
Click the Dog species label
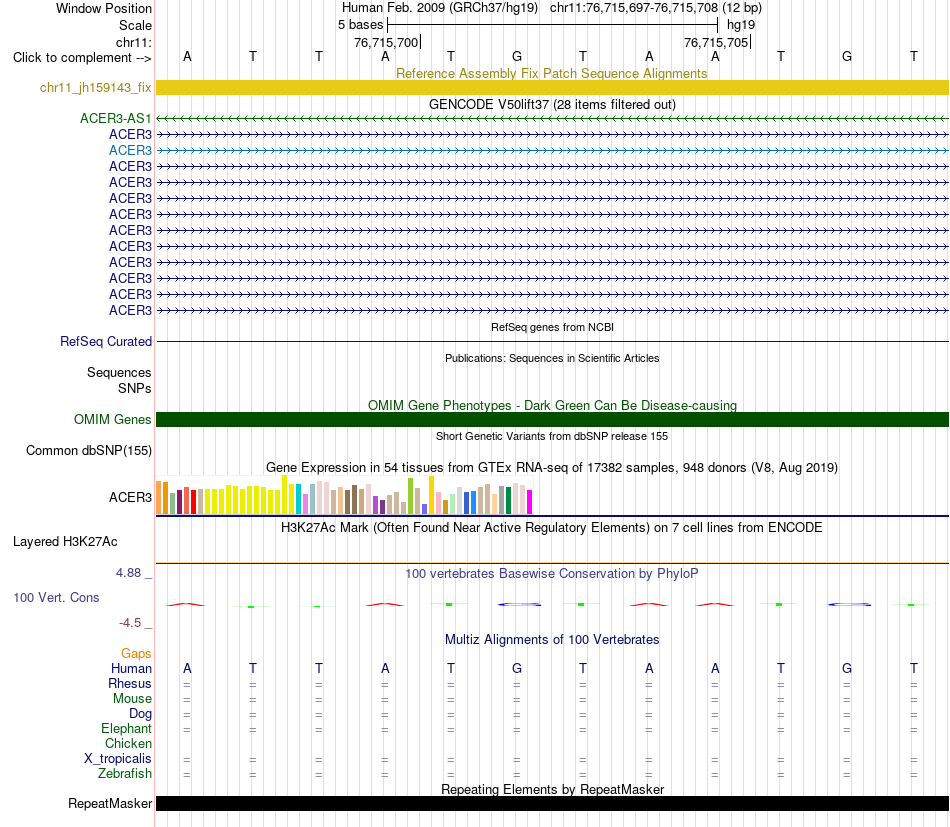(141, 714)
